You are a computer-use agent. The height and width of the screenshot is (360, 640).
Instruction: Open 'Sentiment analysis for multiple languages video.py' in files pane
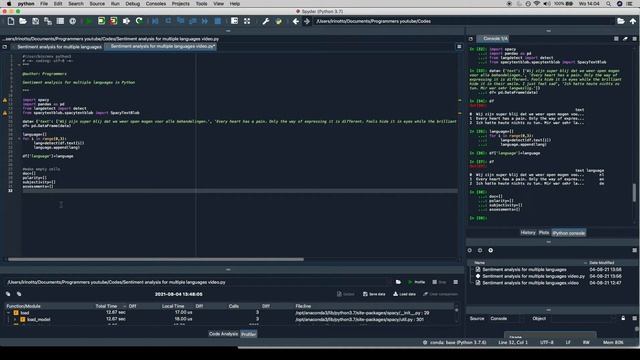pos(533,276)
